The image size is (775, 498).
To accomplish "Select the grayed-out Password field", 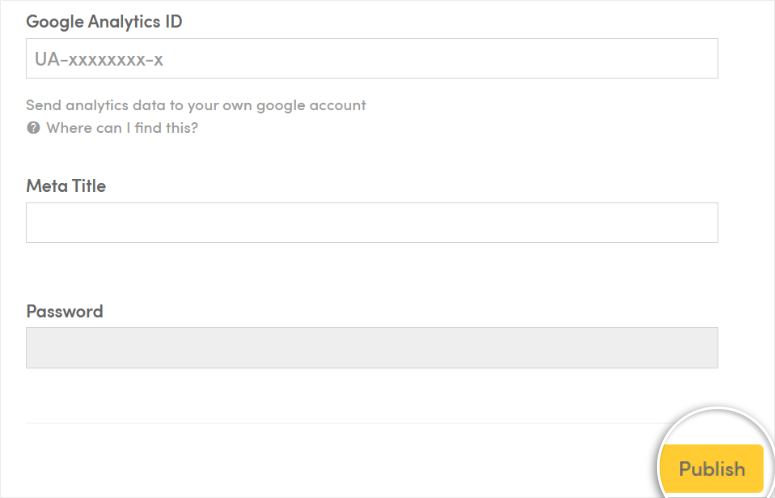I will click(372, 347).
